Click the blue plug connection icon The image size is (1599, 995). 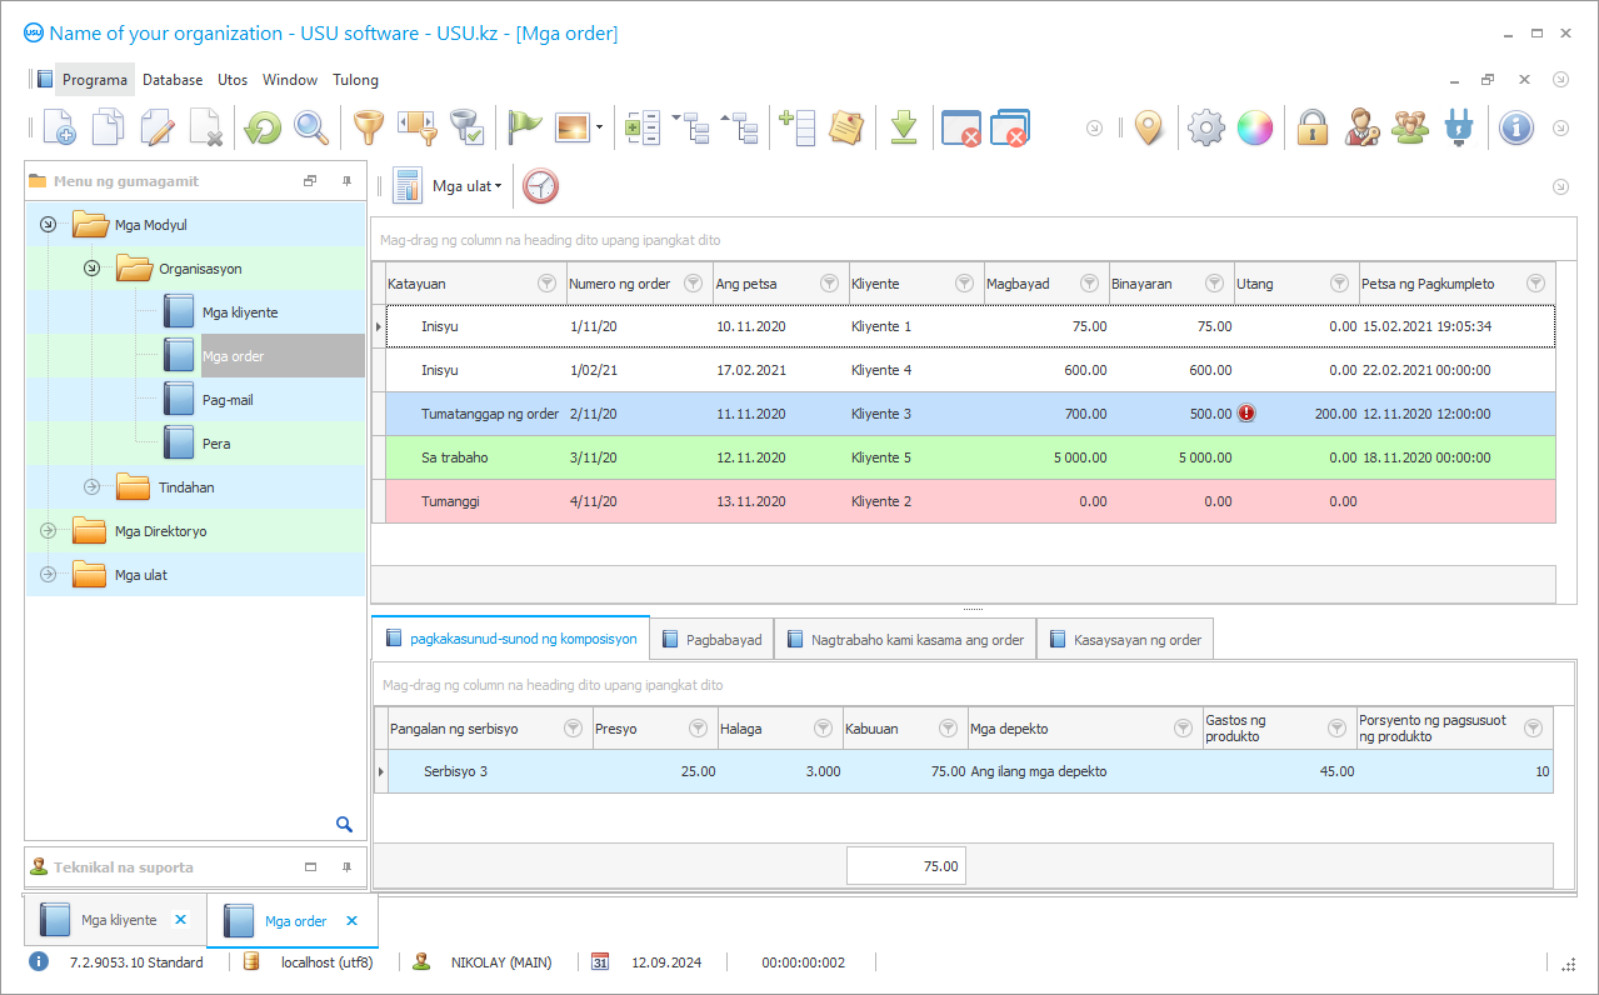pos(1459,128)
